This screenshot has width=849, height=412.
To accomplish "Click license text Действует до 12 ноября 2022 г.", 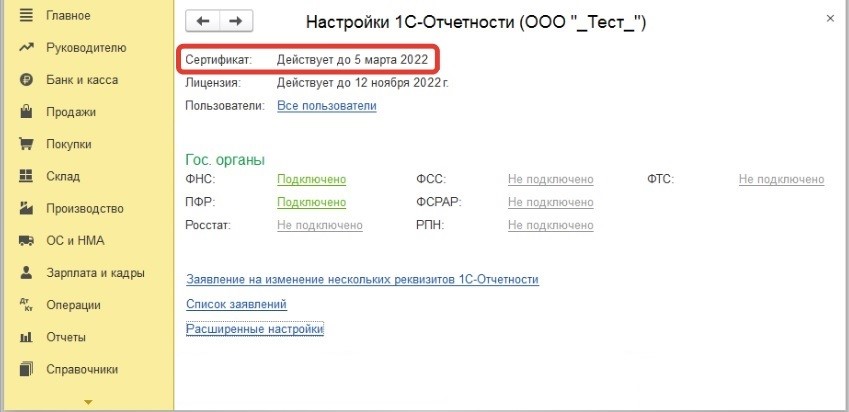I will click(x=363, y=83).
